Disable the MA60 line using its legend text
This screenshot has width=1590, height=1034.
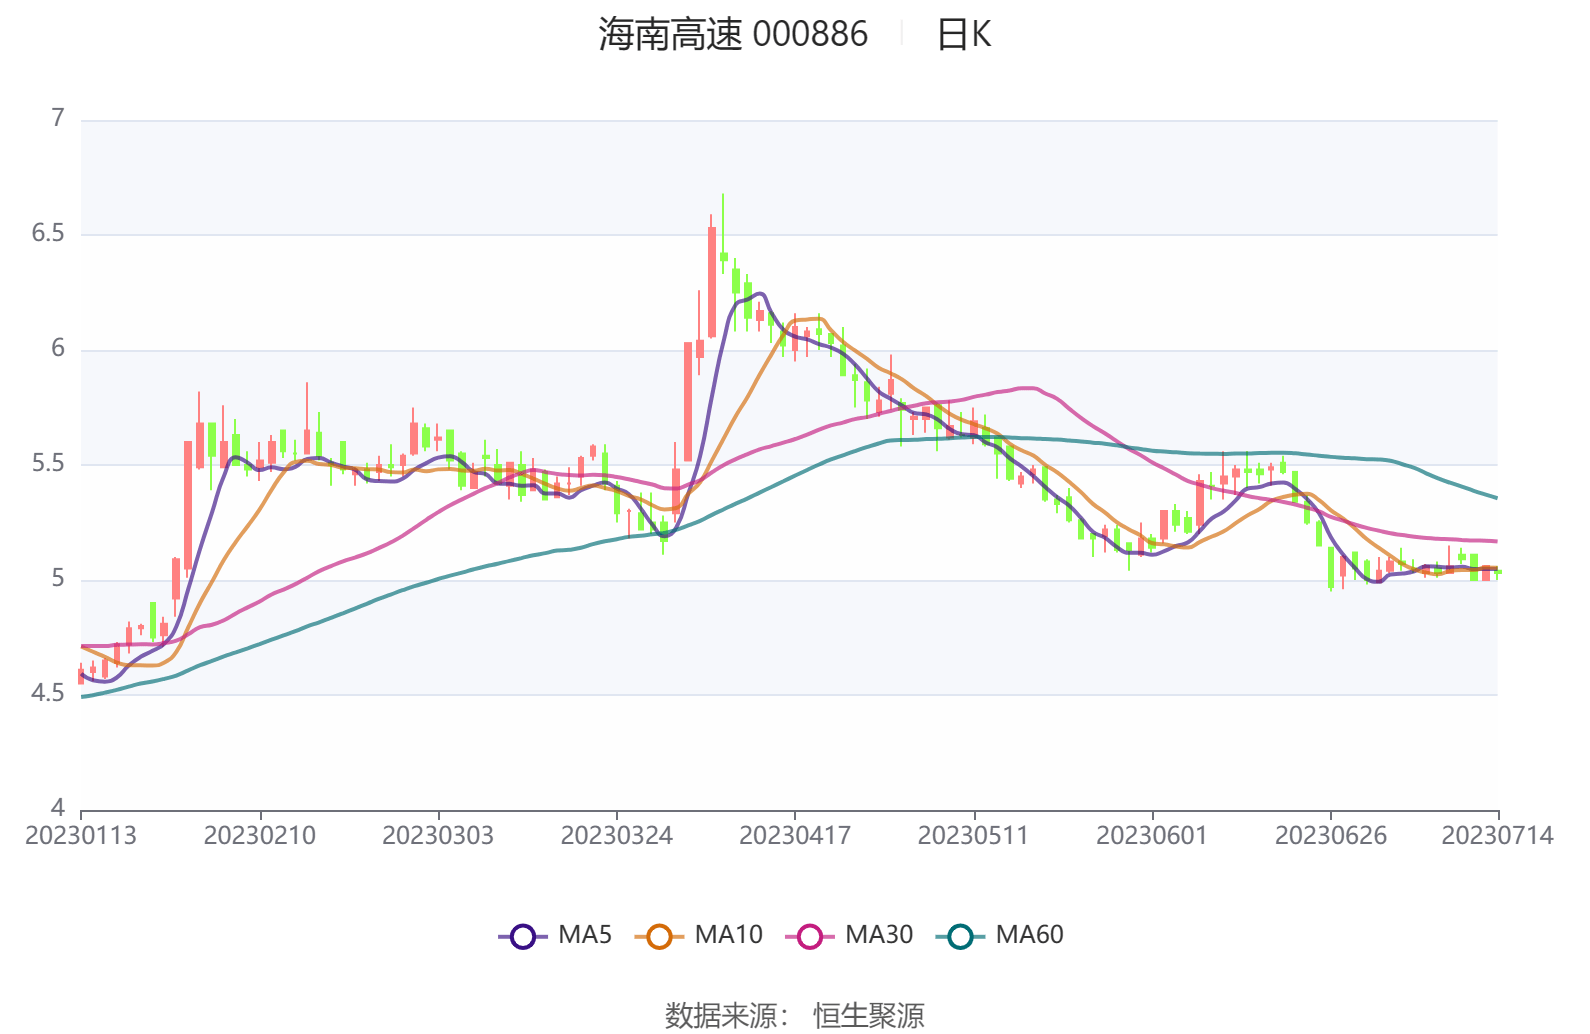(1029, 935)
